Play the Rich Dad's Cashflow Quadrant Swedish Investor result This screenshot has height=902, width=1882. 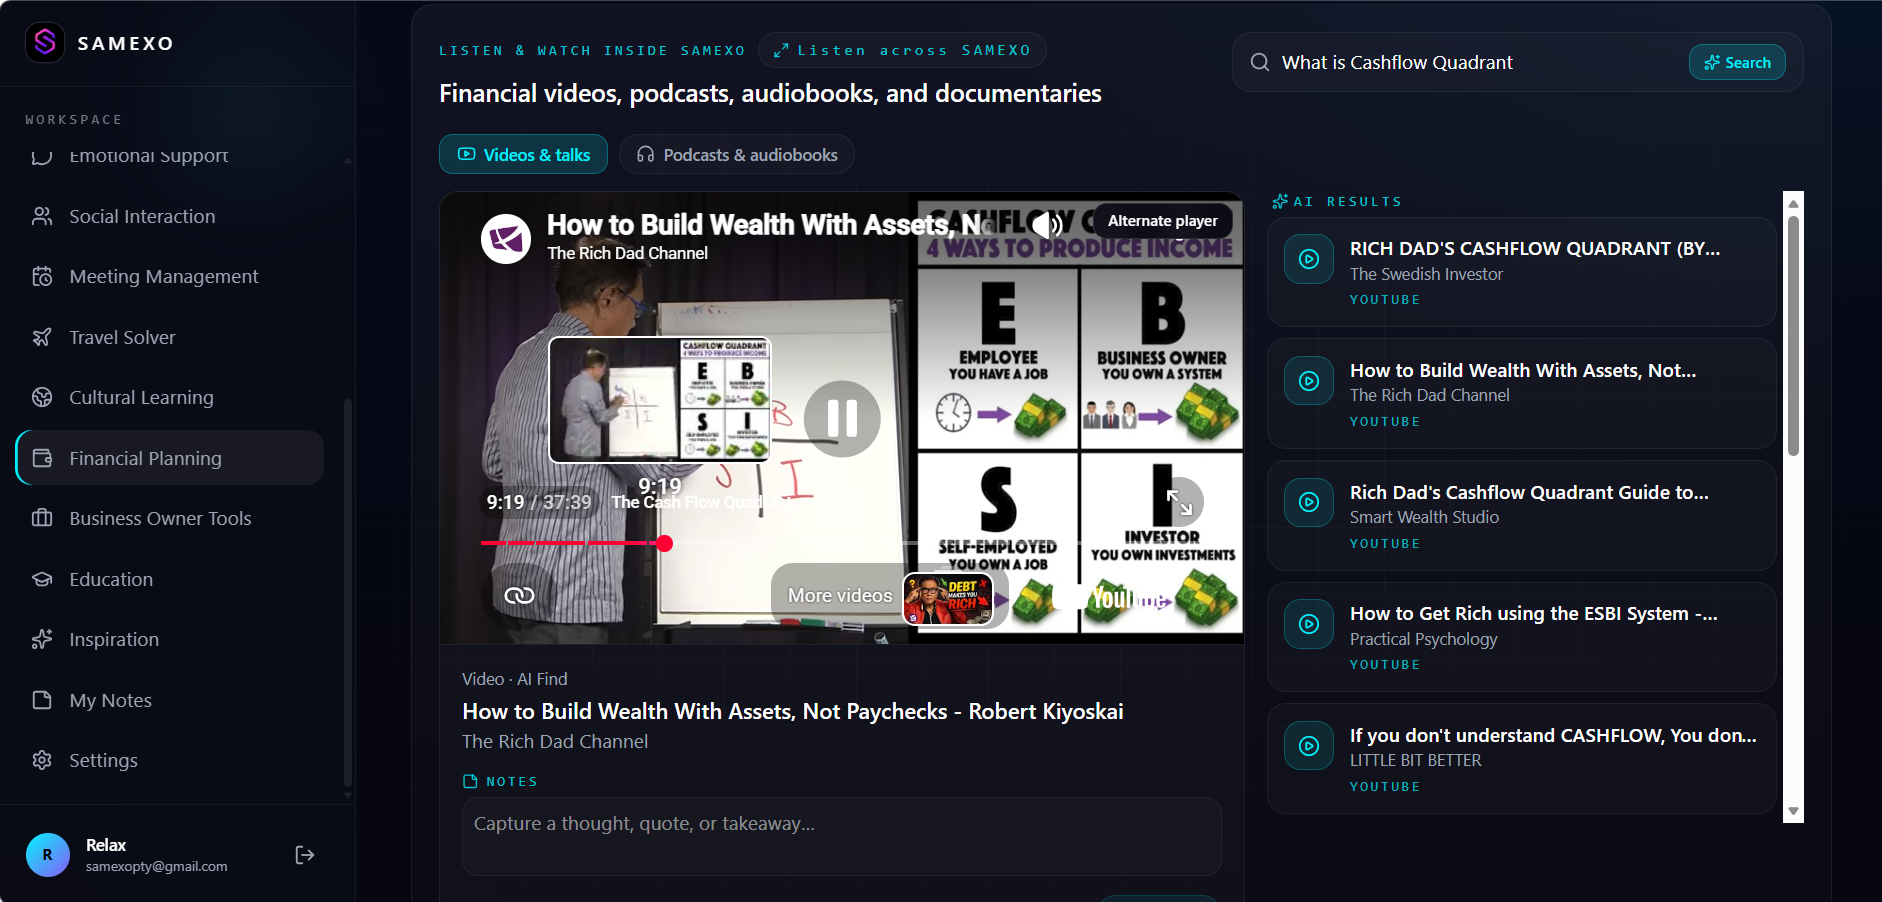1522,272
